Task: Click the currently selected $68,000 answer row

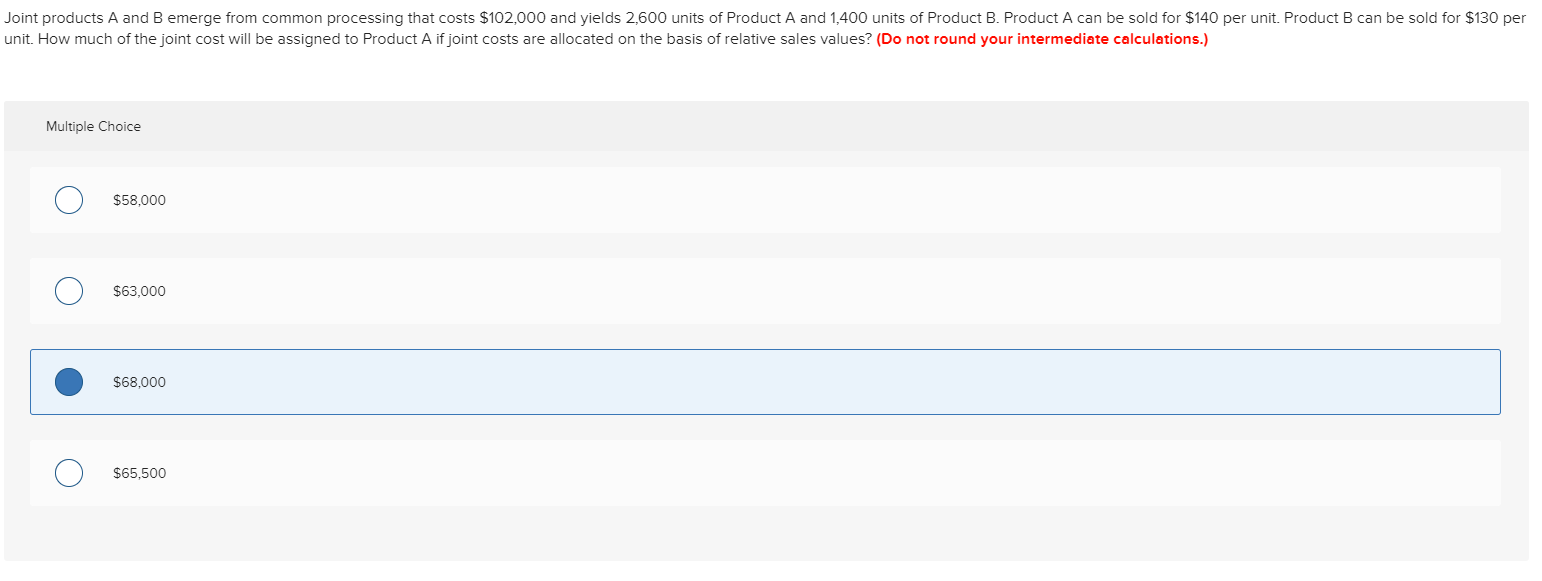Action: pos(700,381)
